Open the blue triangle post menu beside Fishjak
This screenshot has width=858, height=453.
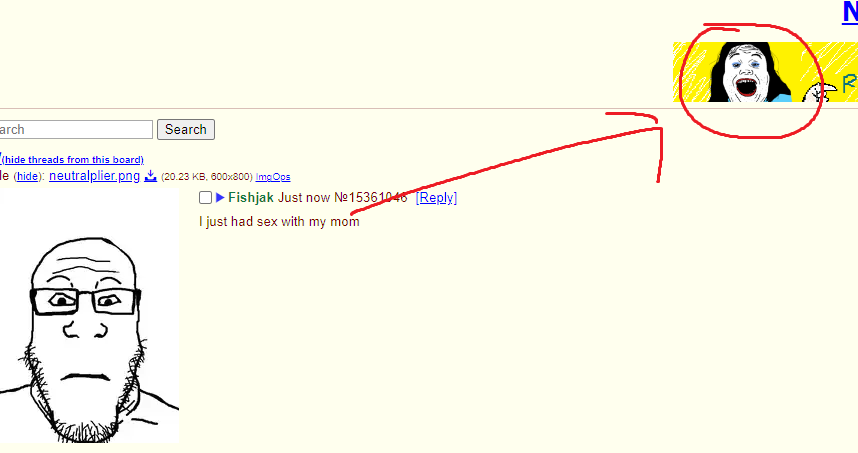(220, 198)
